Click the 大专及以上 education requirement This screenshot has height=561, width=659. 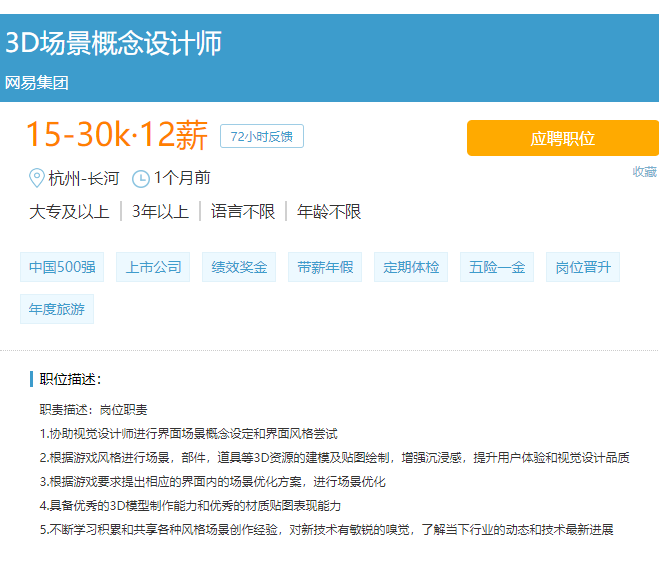(69, 211)
